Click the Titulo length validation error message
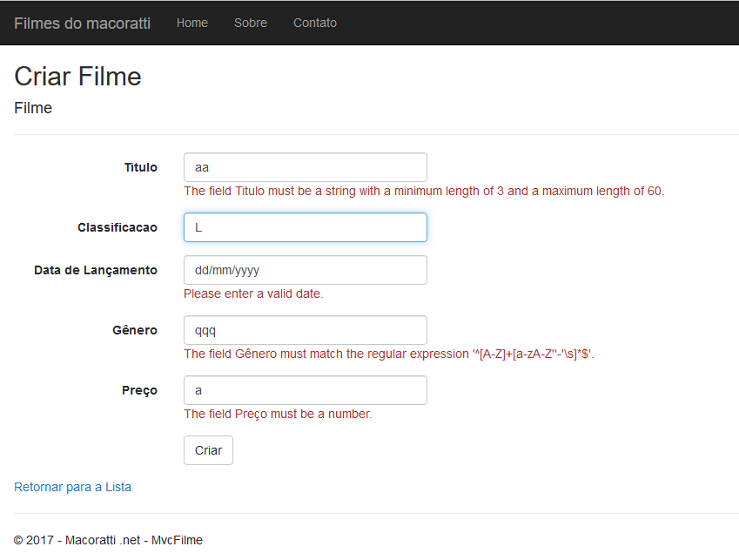Image resolution: width=739 pixels, height=560 pixels. (x=424, y=191)
